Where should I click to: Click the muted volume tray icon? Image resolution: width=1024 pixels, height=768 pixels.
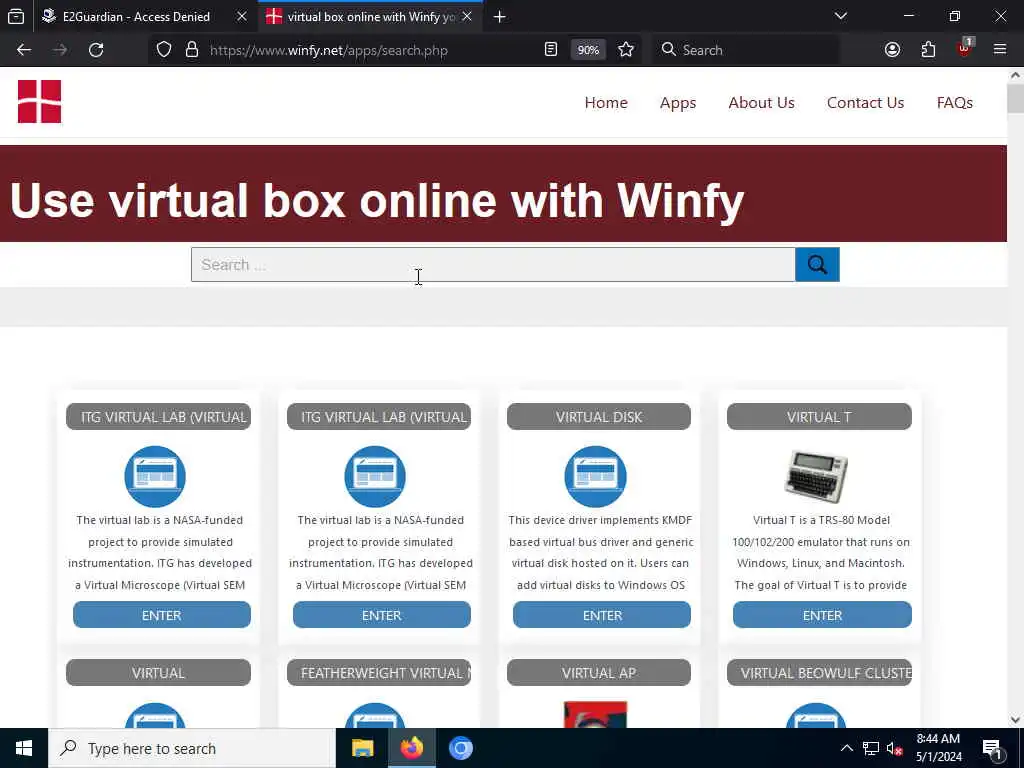coord(894,748)
